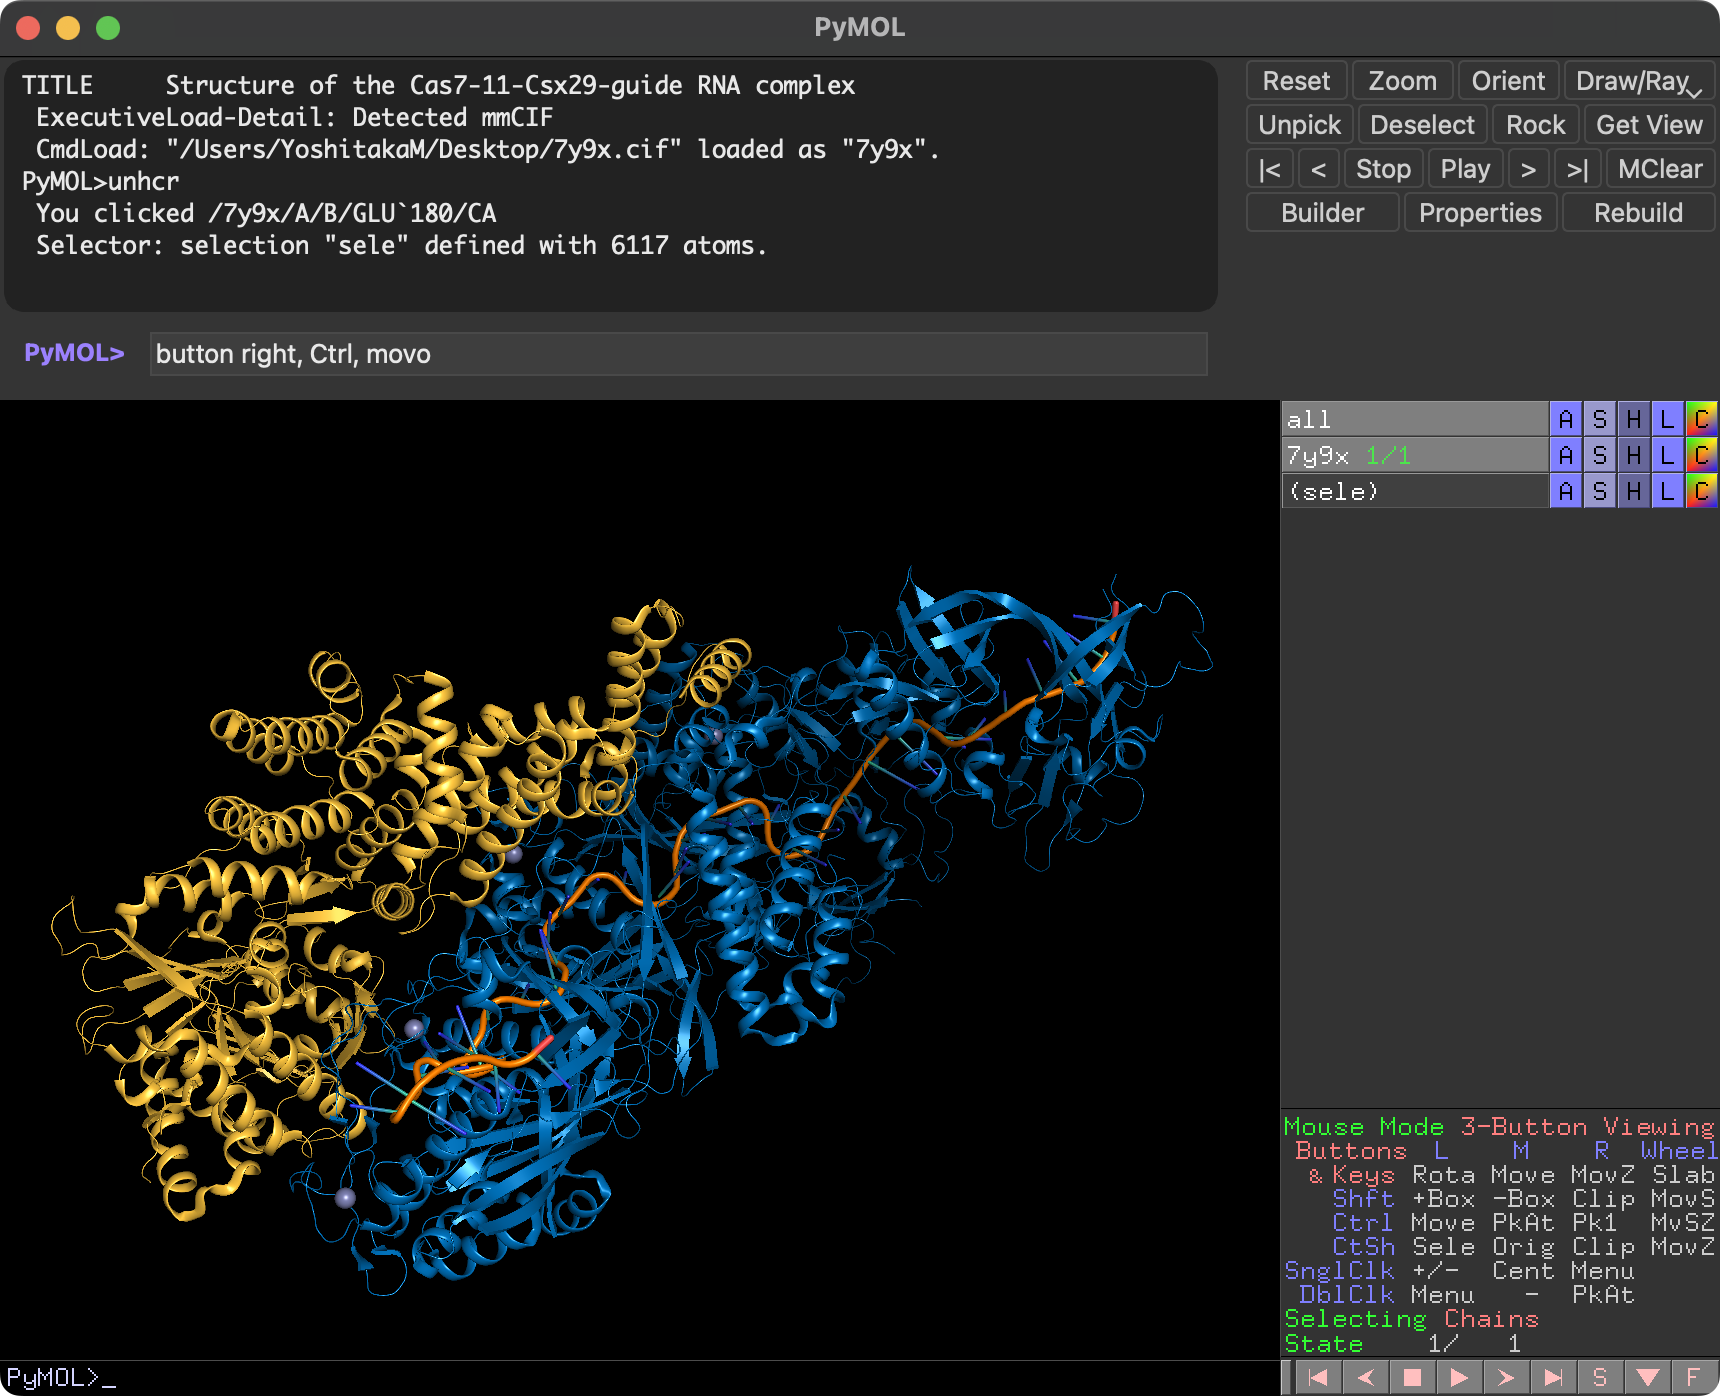The image size is (1720, 1396).
Task: Open the Hide menu for all objects
Action: (x=1632, y=419)
